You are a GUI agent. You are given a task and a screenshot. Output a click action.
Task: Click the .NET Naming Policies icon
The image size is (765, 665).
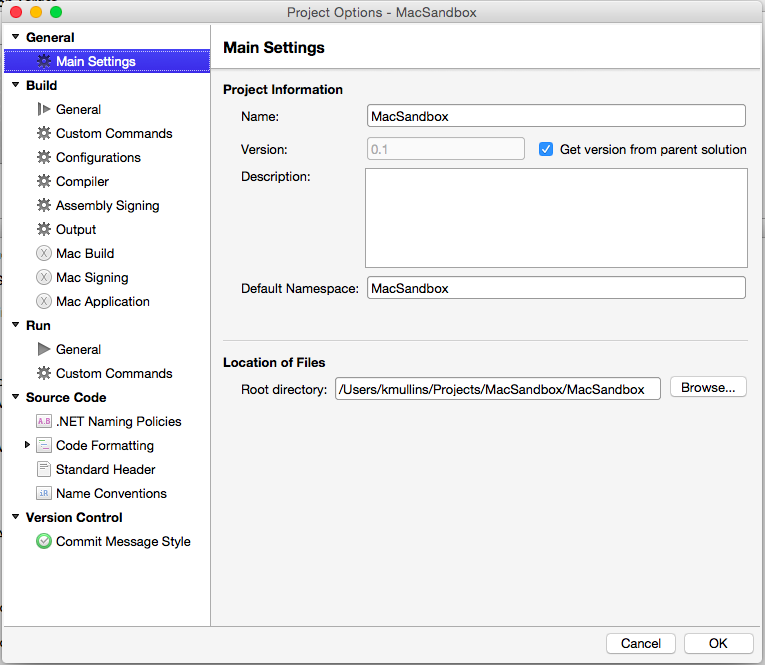point(44,421)
